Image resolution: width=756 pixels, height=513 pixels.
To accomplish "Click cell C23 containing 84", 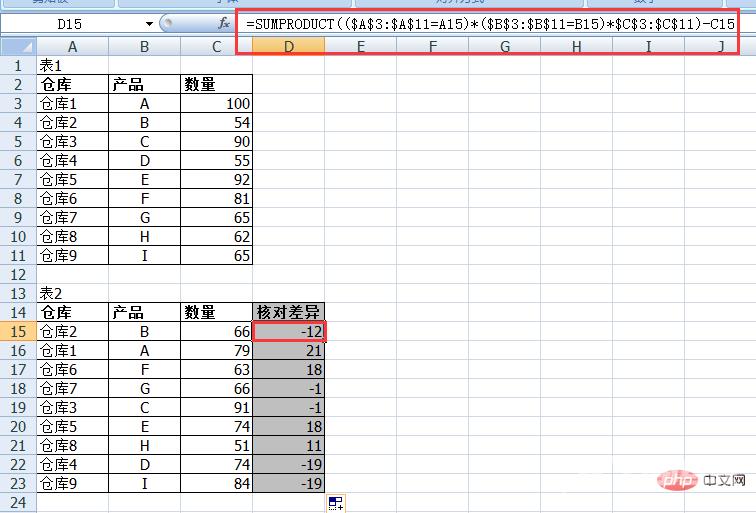I will point(216,483).
